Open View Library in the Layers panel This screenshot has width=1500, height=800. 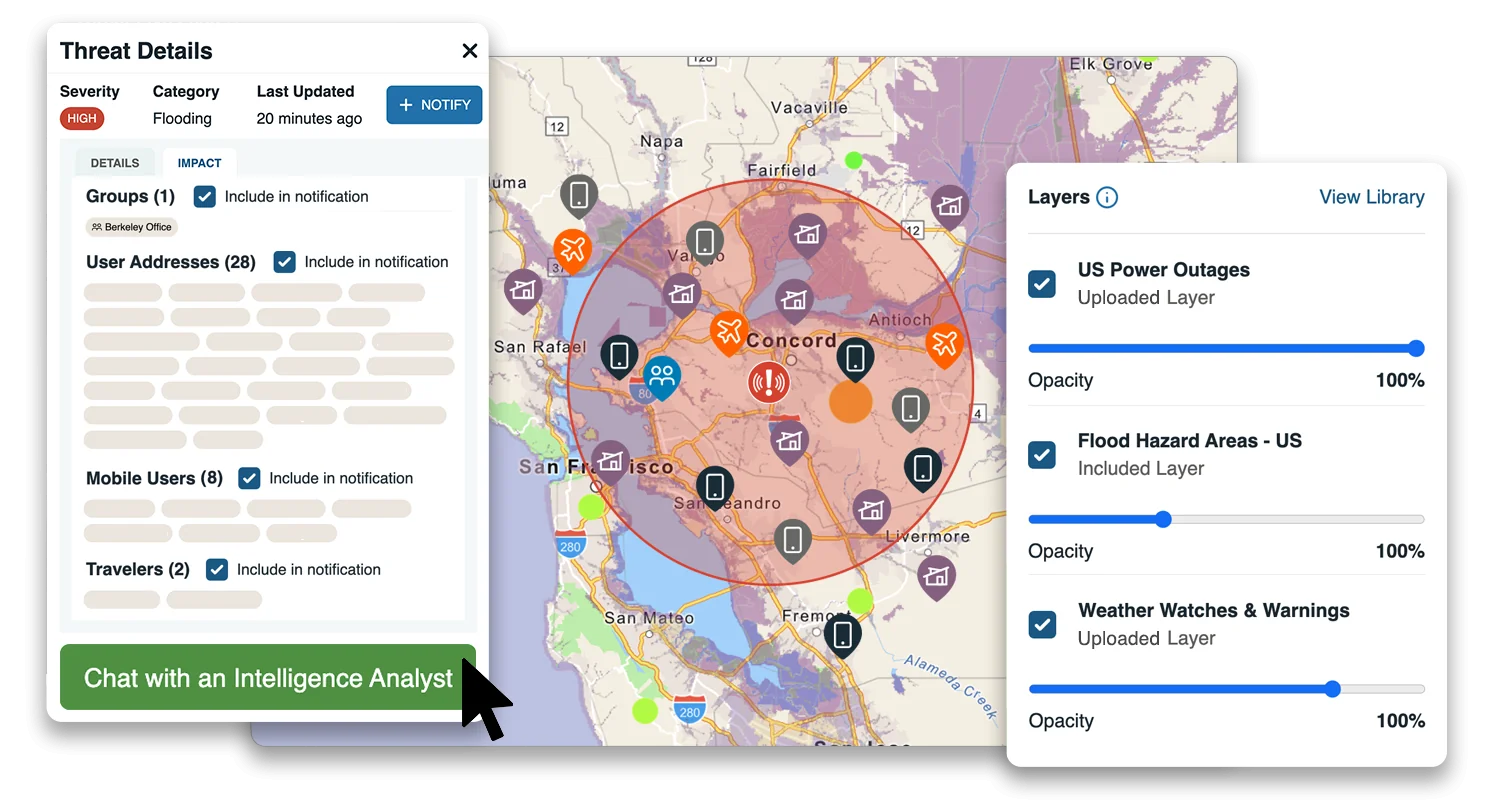[1371, 197]
